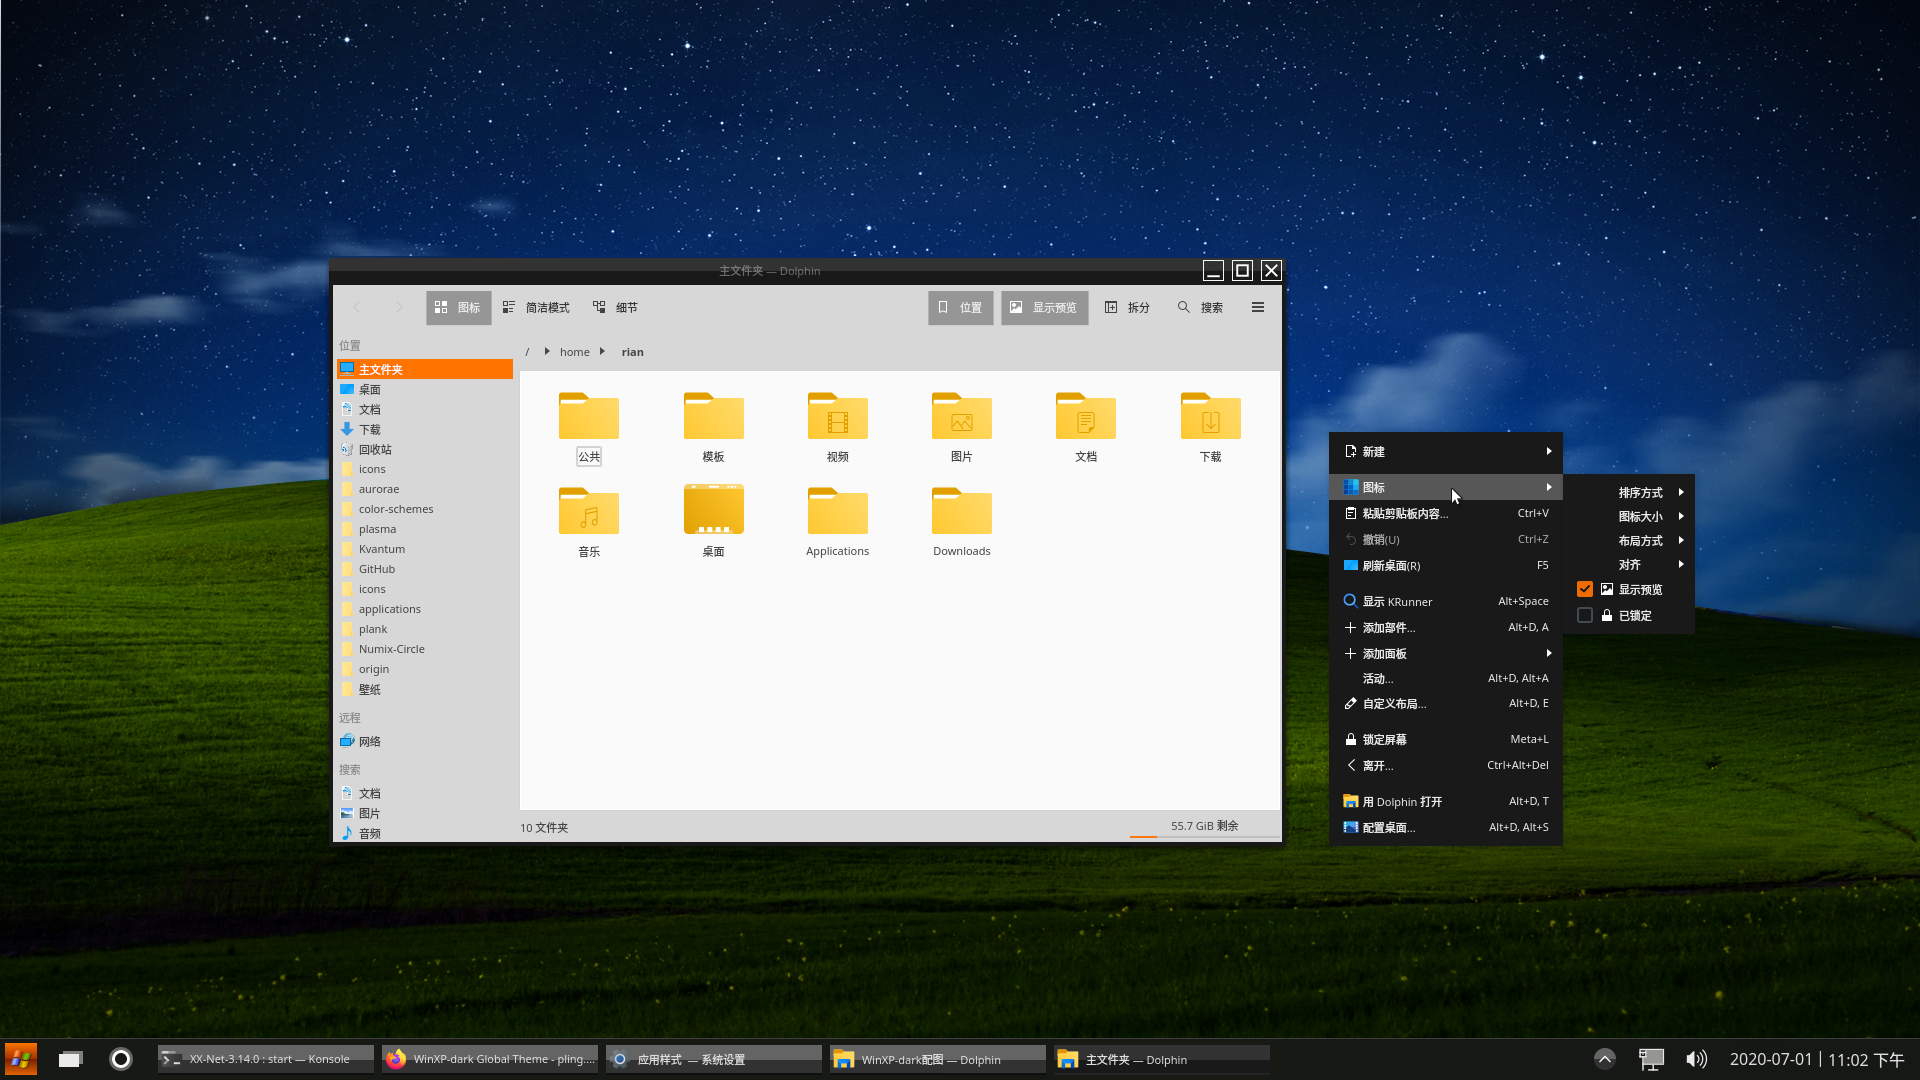Select 网络 in the remote section

point(425,741)
